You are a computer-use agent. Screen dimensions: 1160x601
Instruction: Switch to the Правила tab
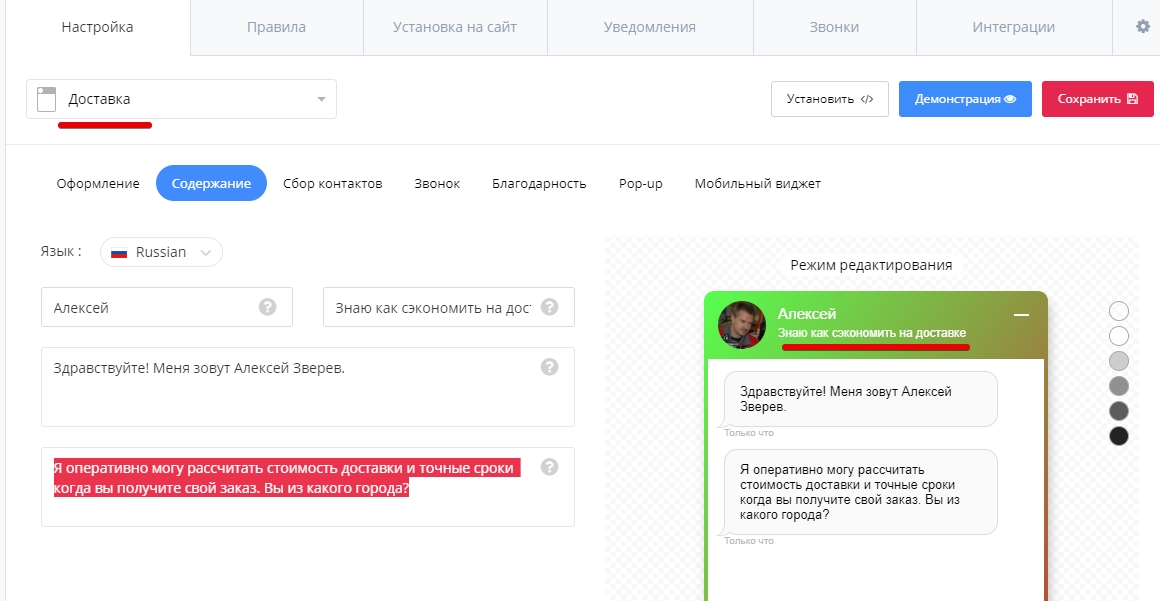click(x=276, y=27)
